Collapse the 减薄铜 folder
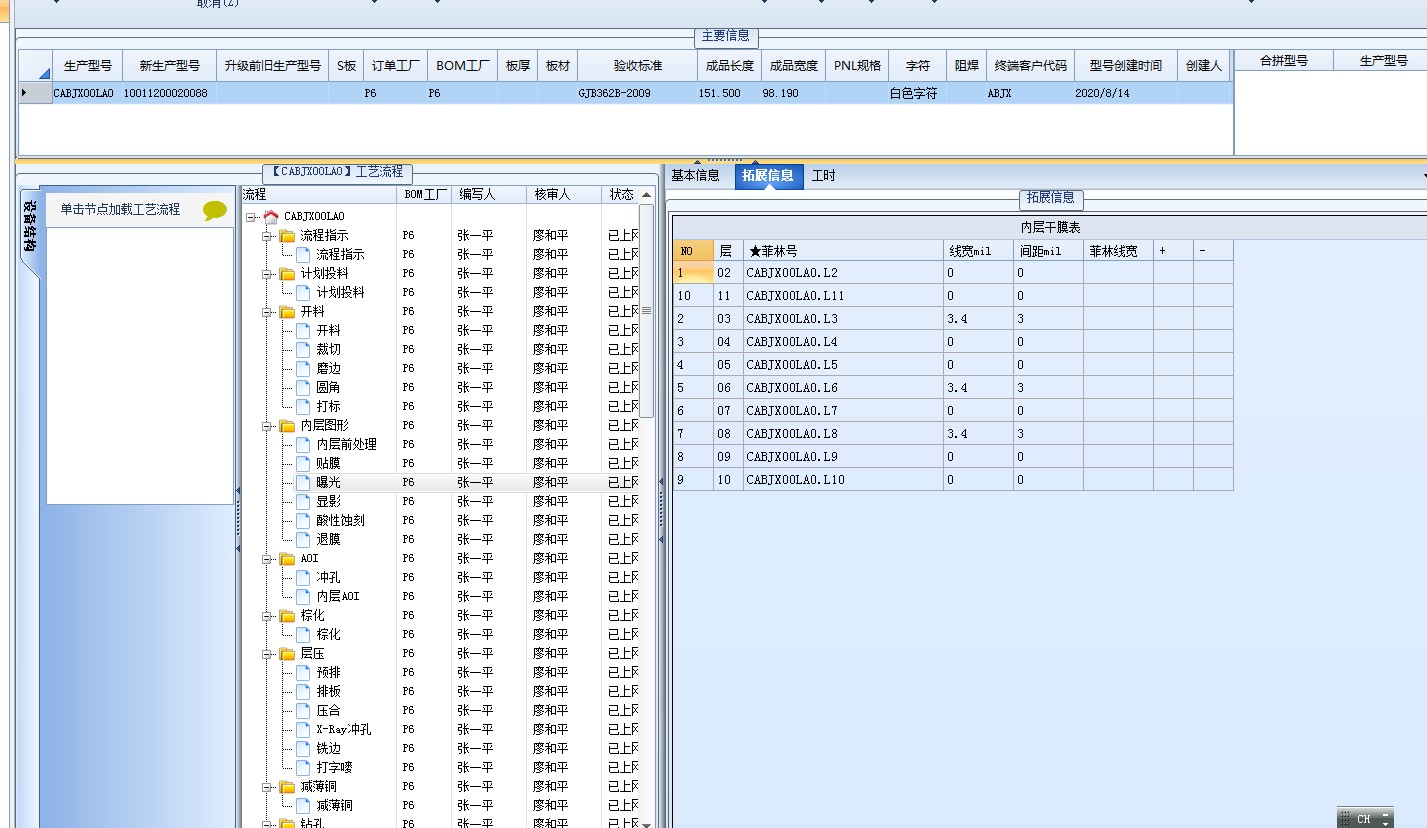The width and height of the screenshot is (1427, 828). click(x=267, y=786)
